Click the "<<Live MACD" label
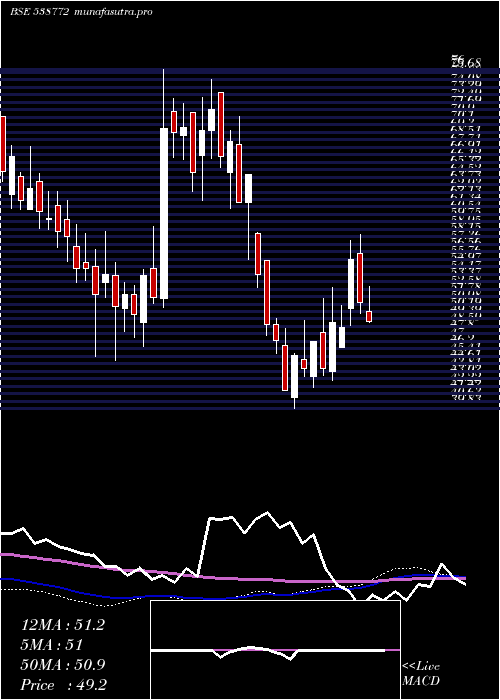This screenshot has height=700, width=500. (421, 674)
